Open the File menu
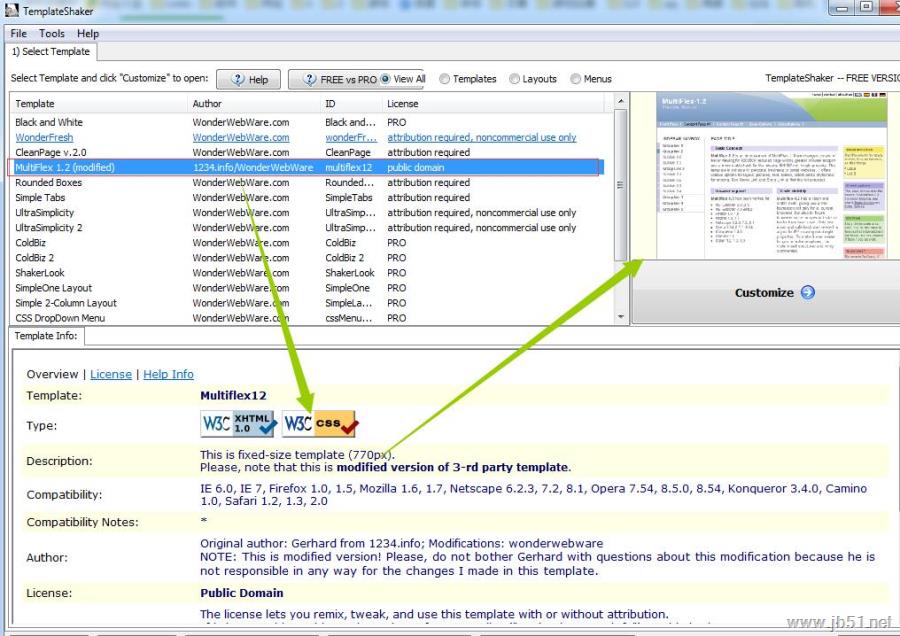This screenshot has width=900, height=636. pos(18,33)
